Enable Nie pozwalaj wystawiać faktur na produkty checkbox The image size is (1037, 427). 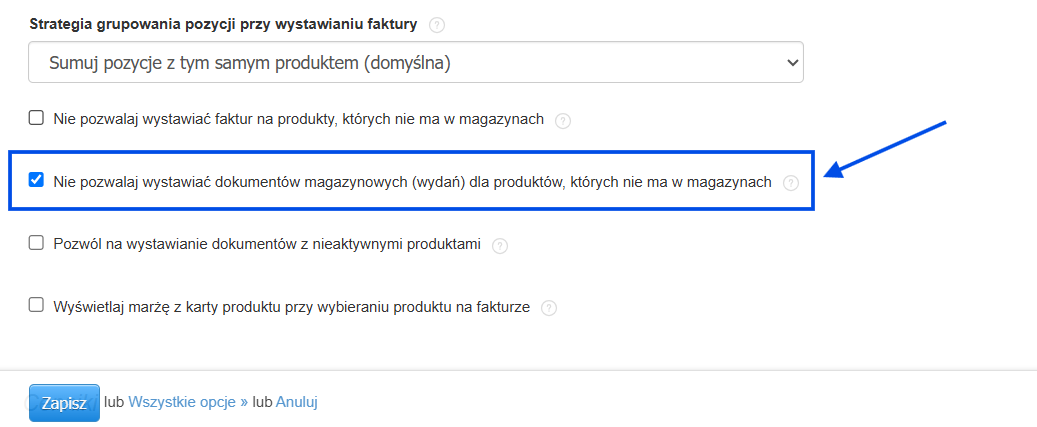(x=36, y=118)
